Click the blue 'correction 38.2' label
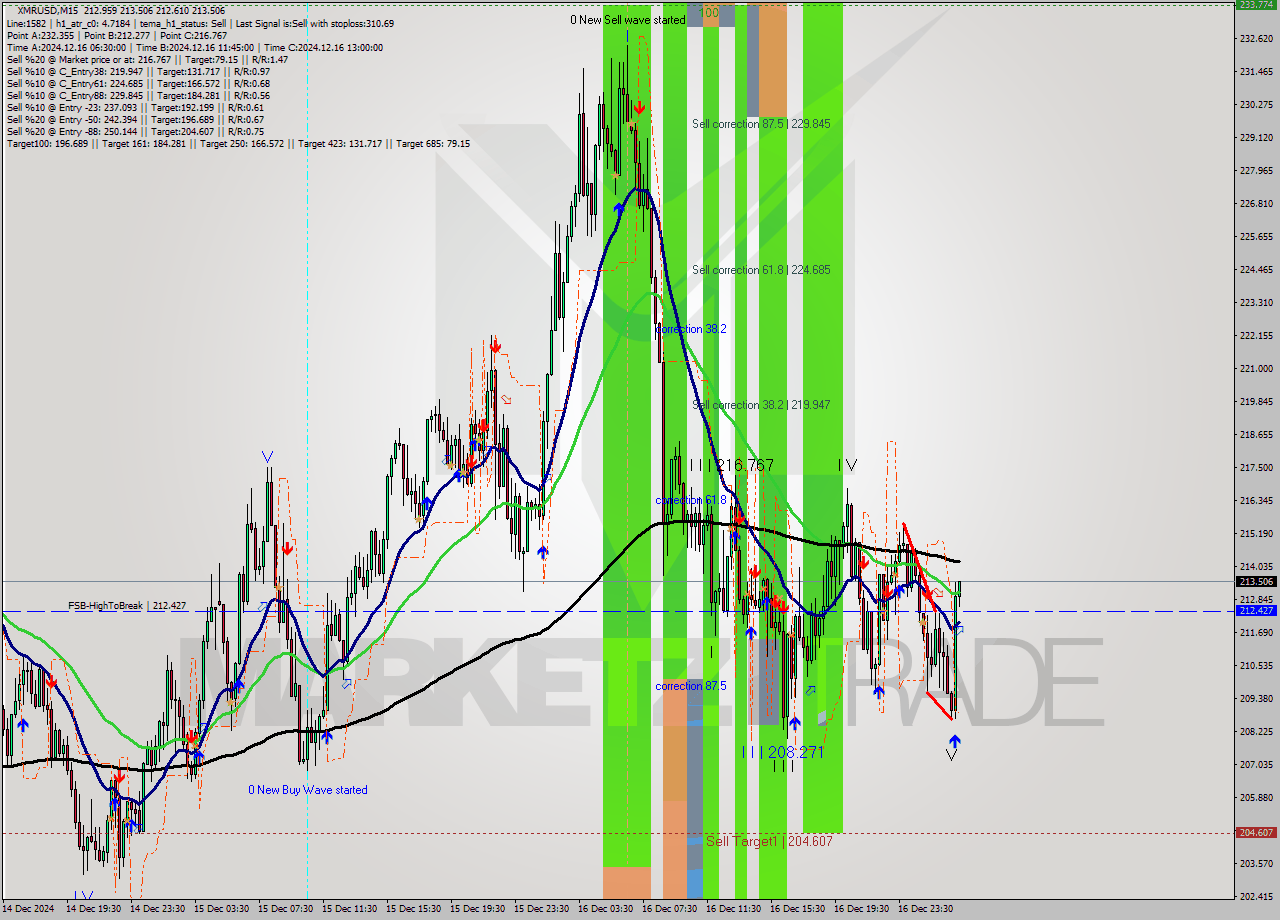 coord(691,329)
